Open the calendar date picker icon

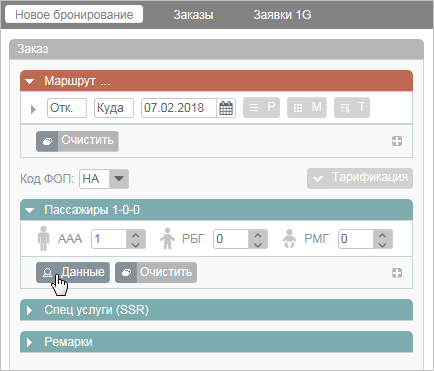click(x=226, y=108)
